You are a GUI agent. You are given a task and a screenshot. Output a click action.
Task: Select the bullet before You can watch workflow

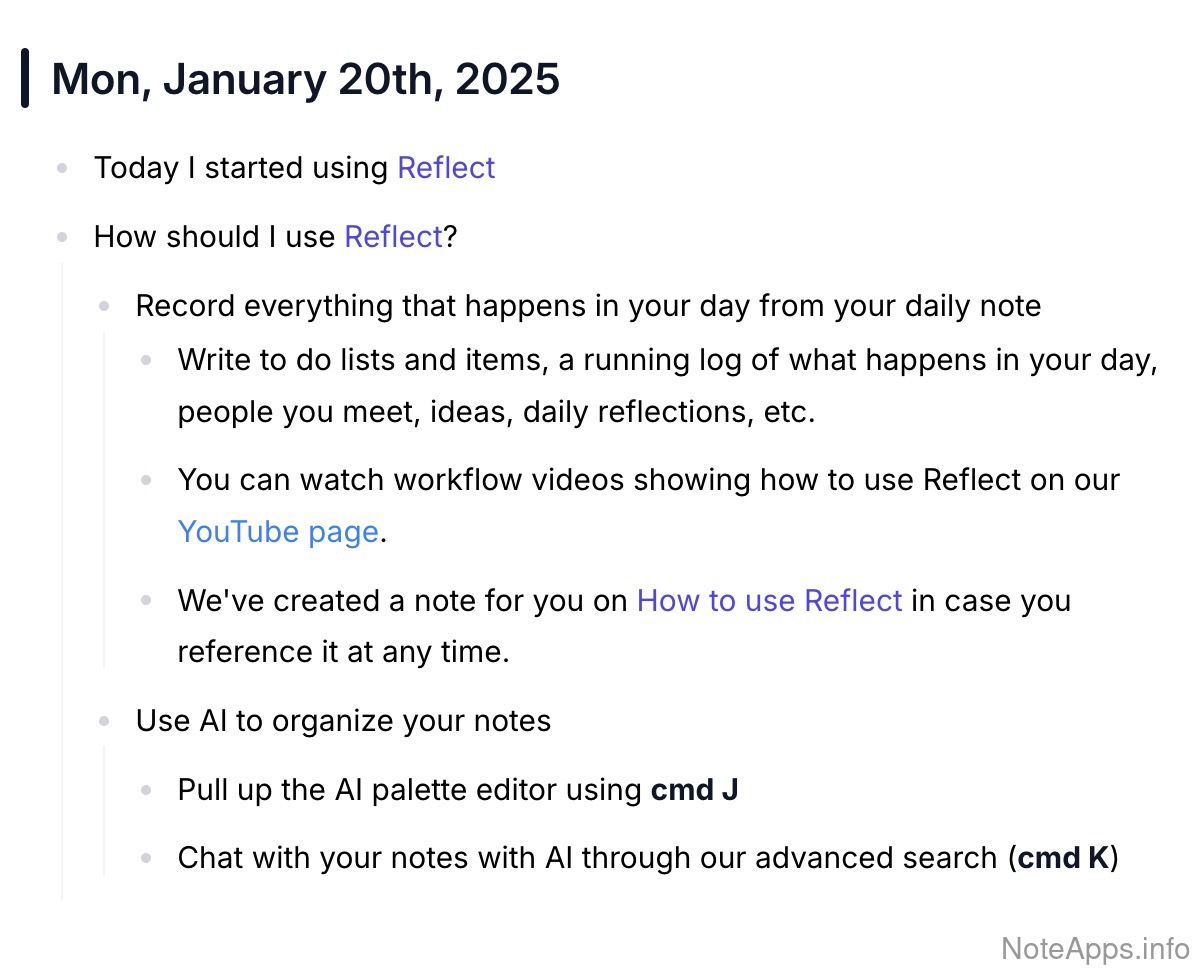pyautogui.click(x=147, y=480)
